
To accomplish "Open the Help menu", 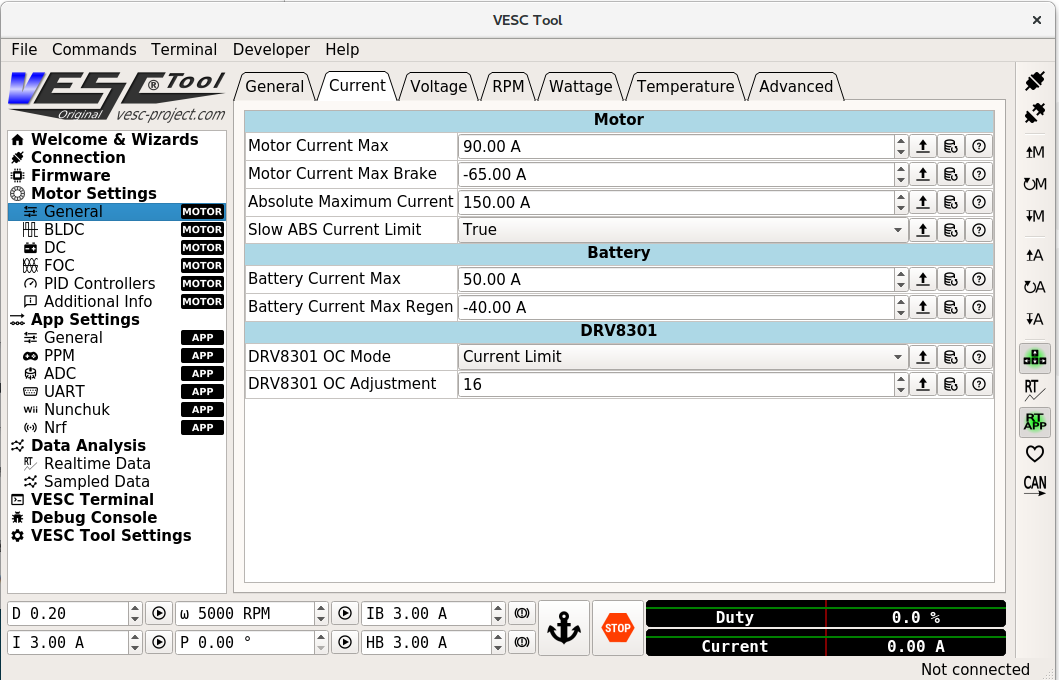I will (x=342, y=49).
